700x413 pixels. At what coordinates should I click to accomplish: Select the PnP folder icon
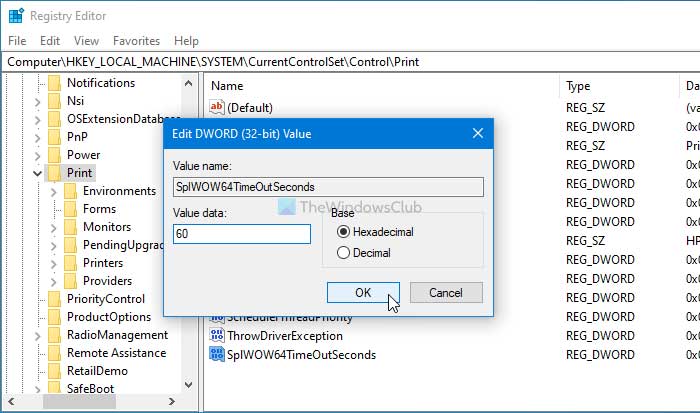[54, 137]
